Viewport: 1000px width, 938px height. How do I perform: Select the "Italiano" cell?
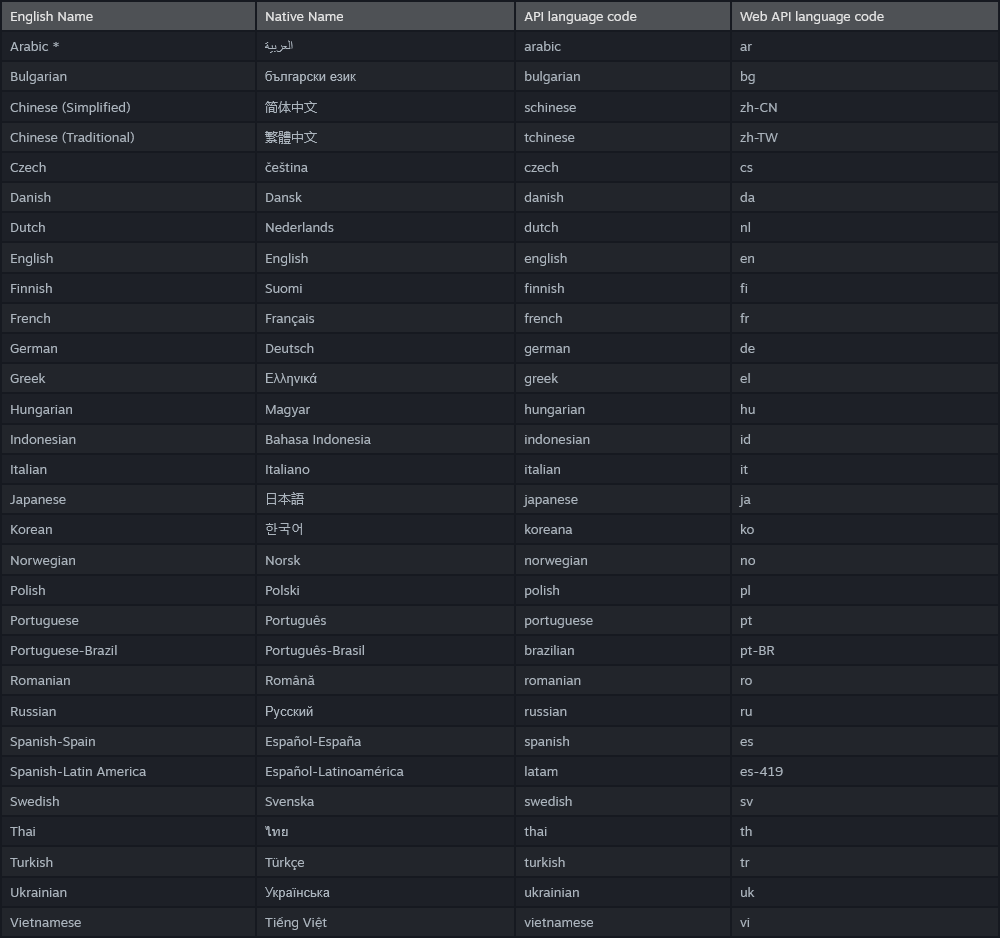click(385, 469)
